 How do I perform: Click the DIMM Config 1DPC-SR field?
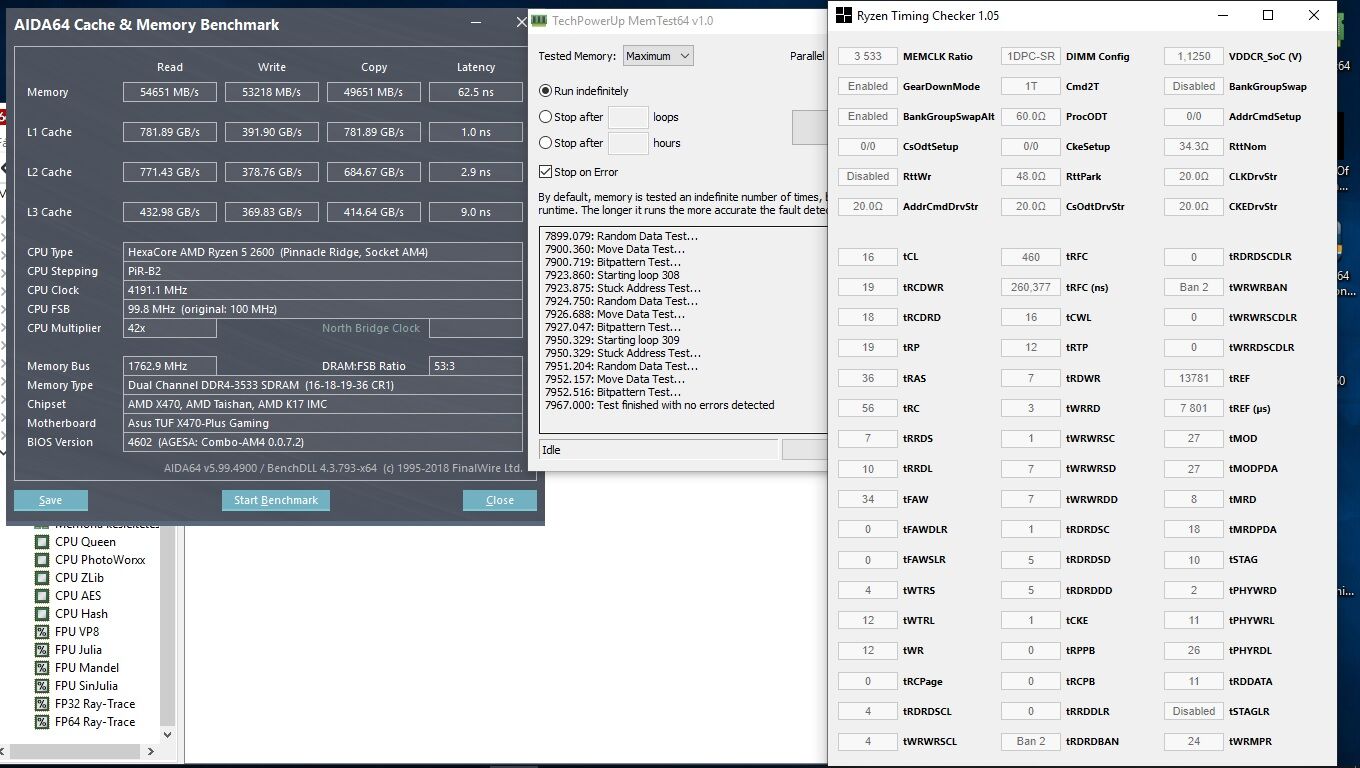(x=1031, y=56)
